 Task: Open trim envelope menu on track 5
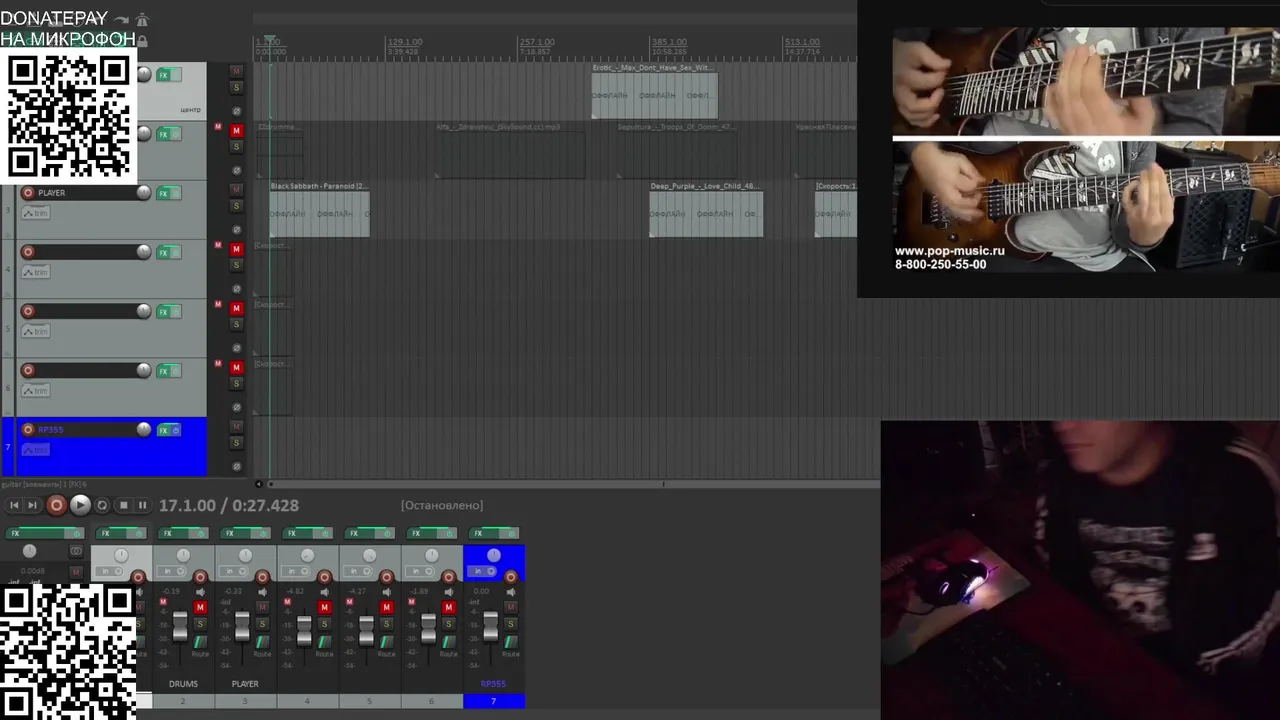point(36,331)
